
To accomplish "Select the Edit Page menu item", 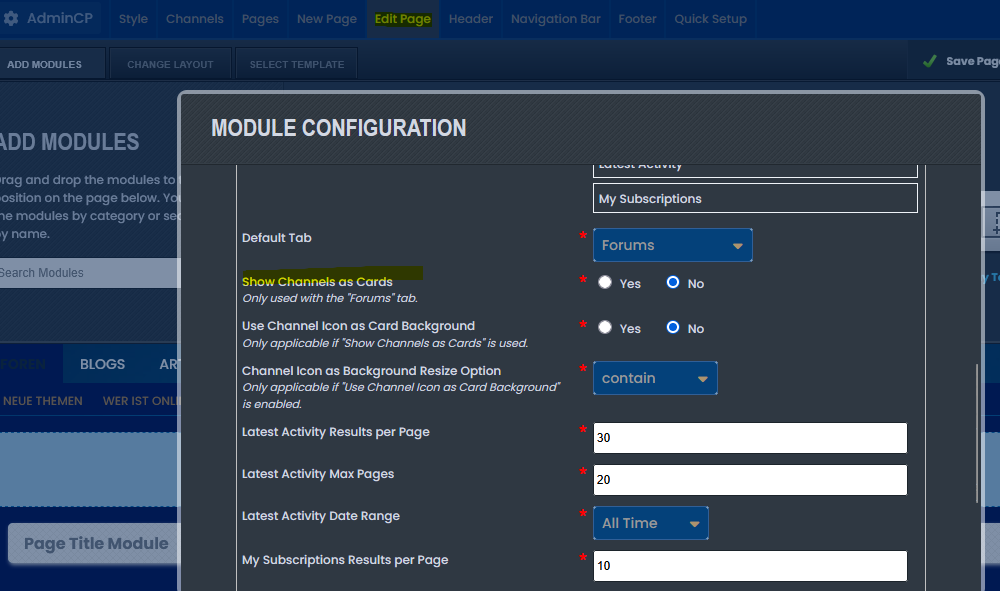I will click(402, 19).
